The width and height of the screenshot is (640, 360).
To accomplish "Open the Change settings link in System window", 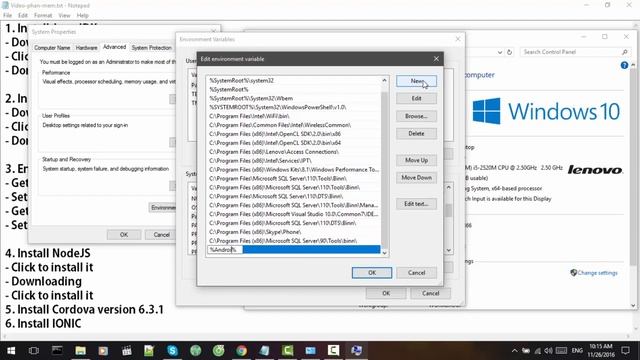I will 597,273.
